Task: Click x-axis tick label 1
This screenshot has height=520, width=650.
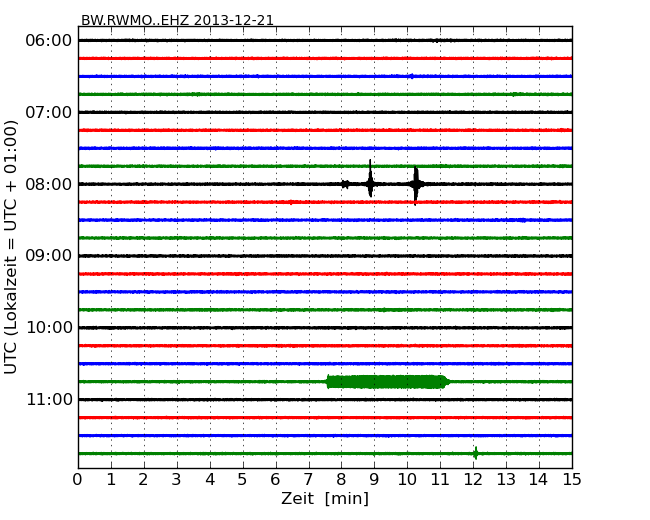Action: (111, 480)
